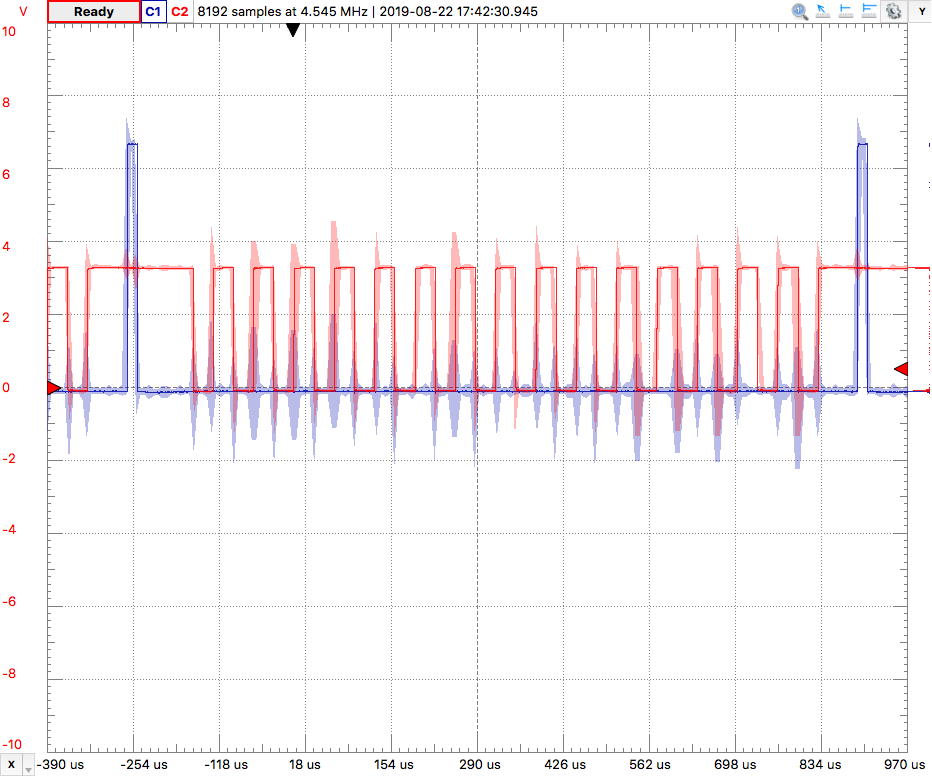This screenshot has width=932, height=776.
Task: Click the 18 us time axis label
Action: click(x=305, y=765)
